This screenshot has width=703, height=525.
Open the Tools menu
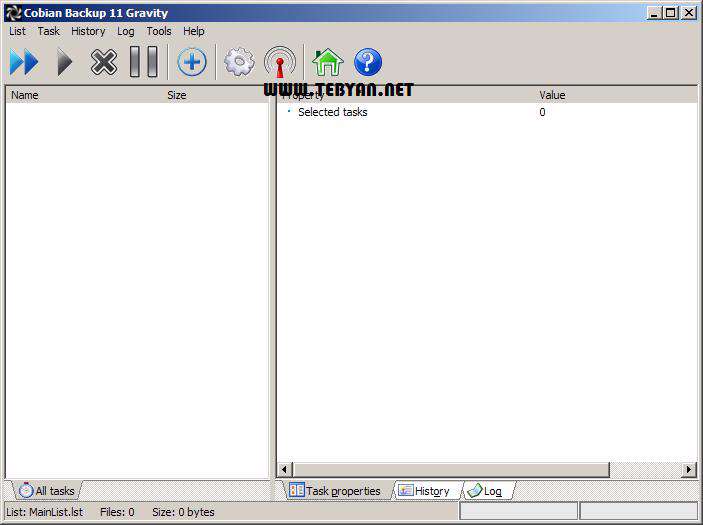(x=159, y=31)
